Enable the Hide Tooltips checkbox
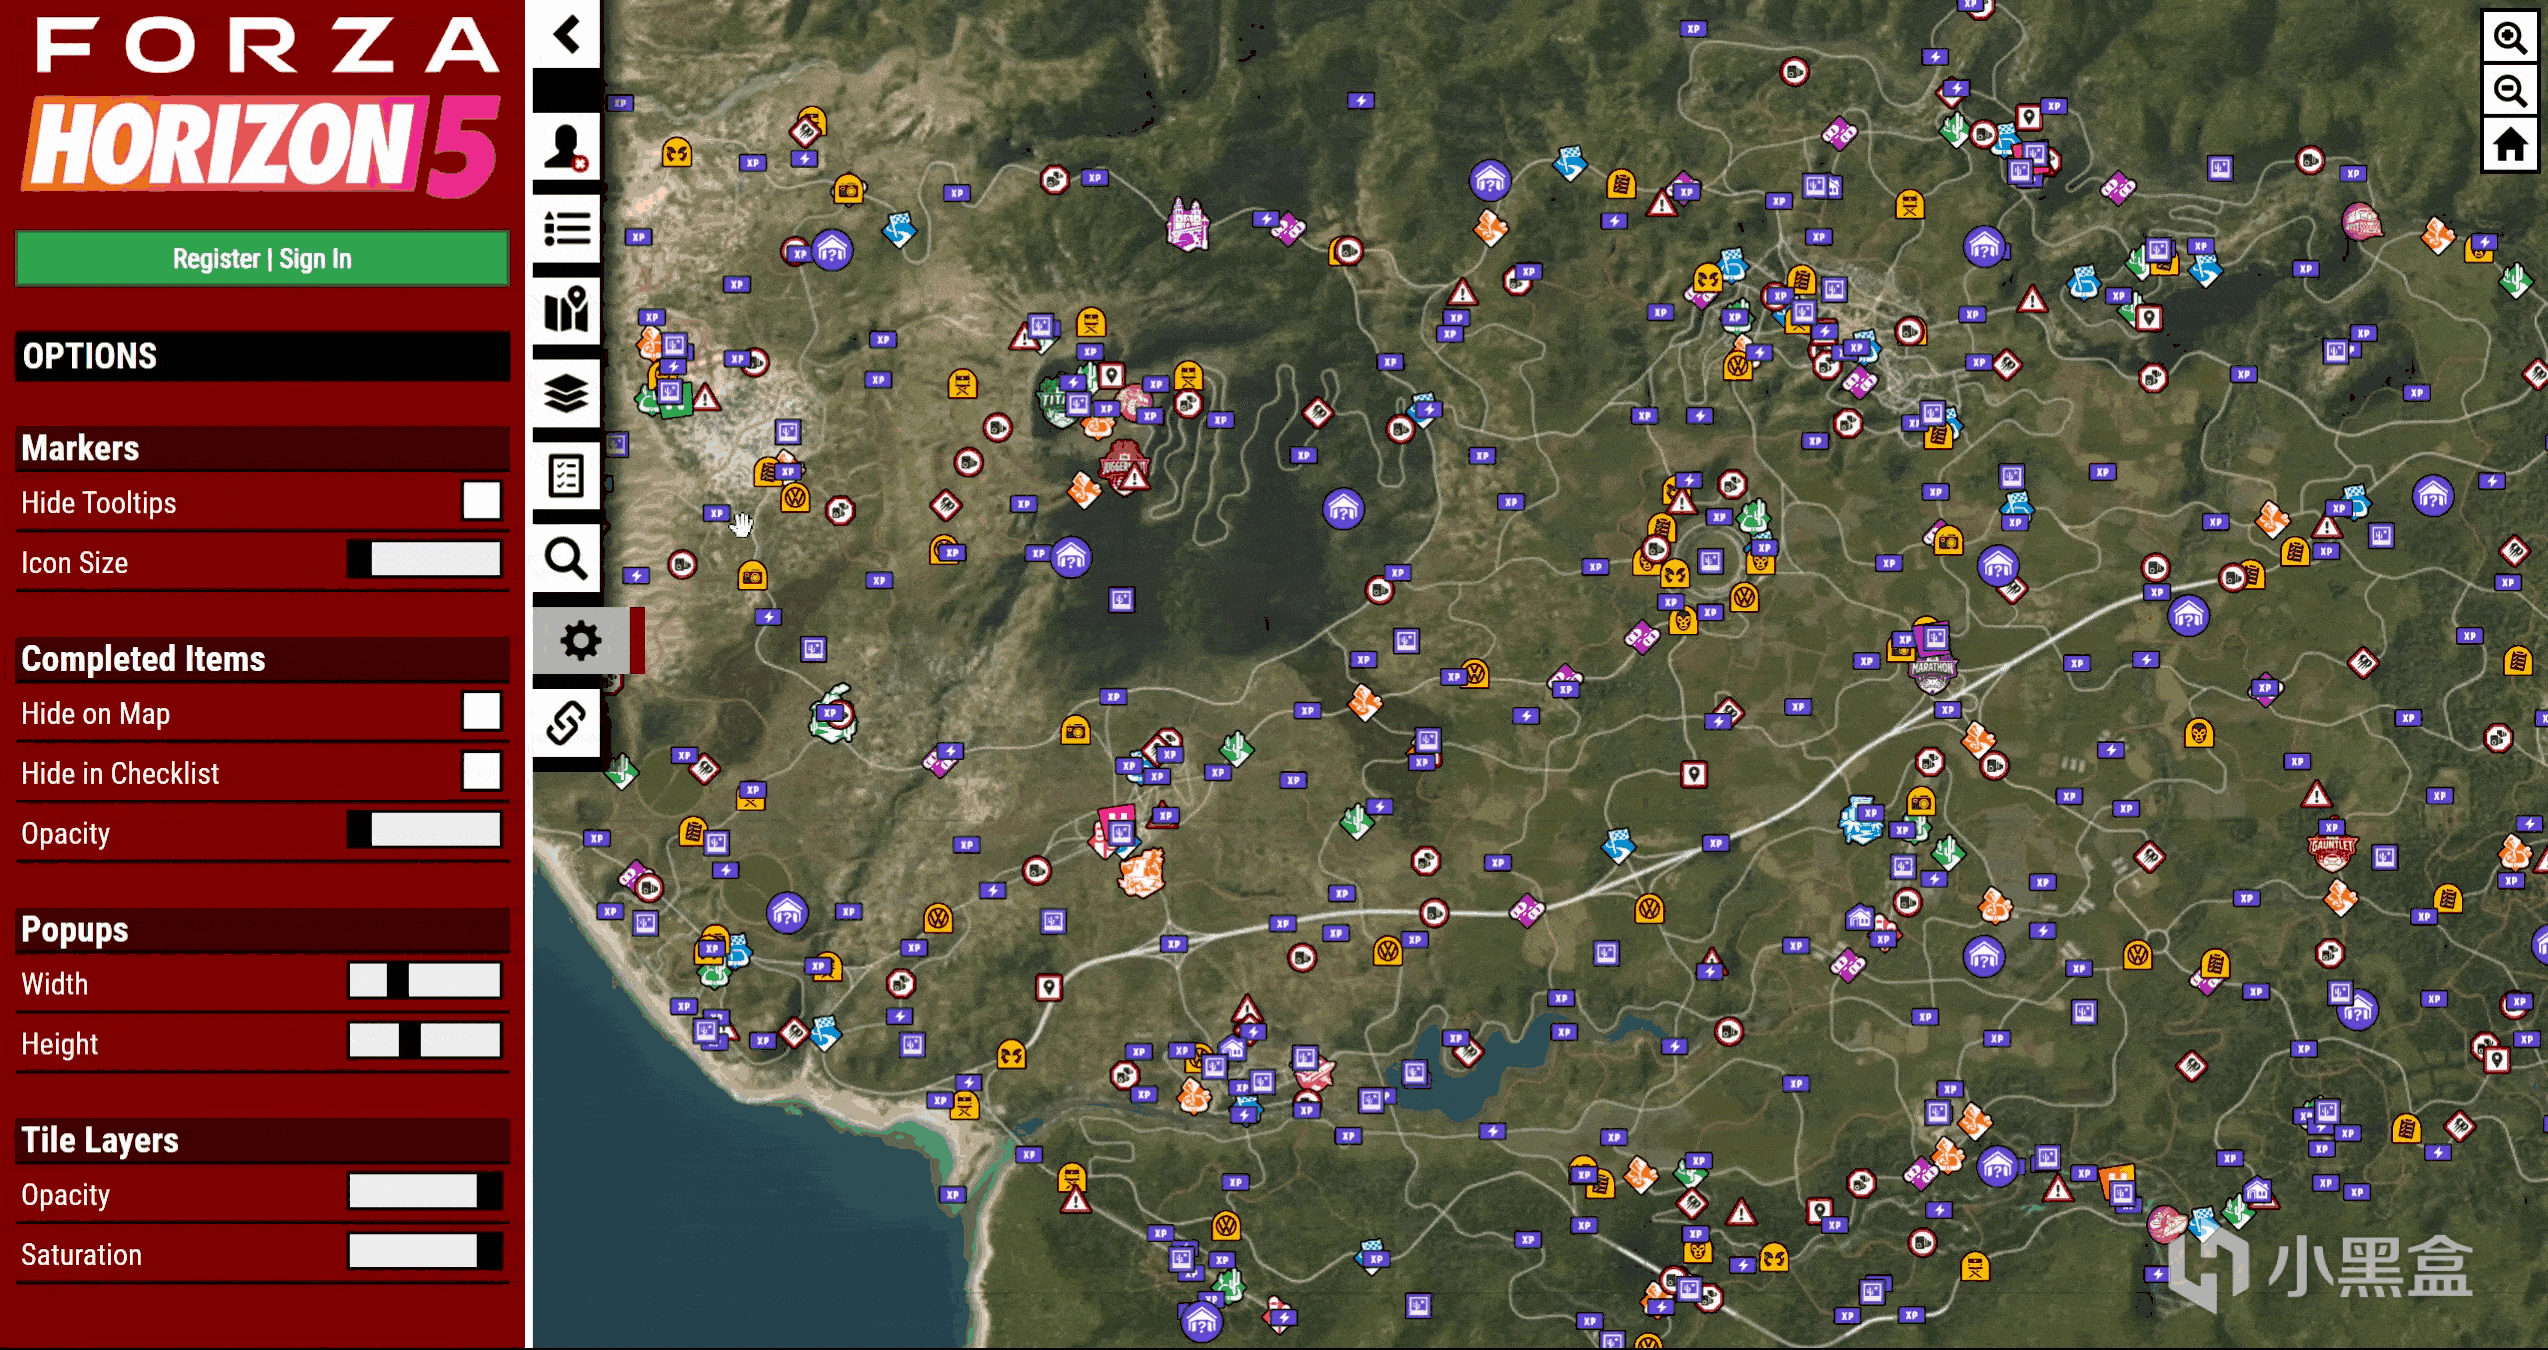 pyautogui.click(x=481, y=501)
